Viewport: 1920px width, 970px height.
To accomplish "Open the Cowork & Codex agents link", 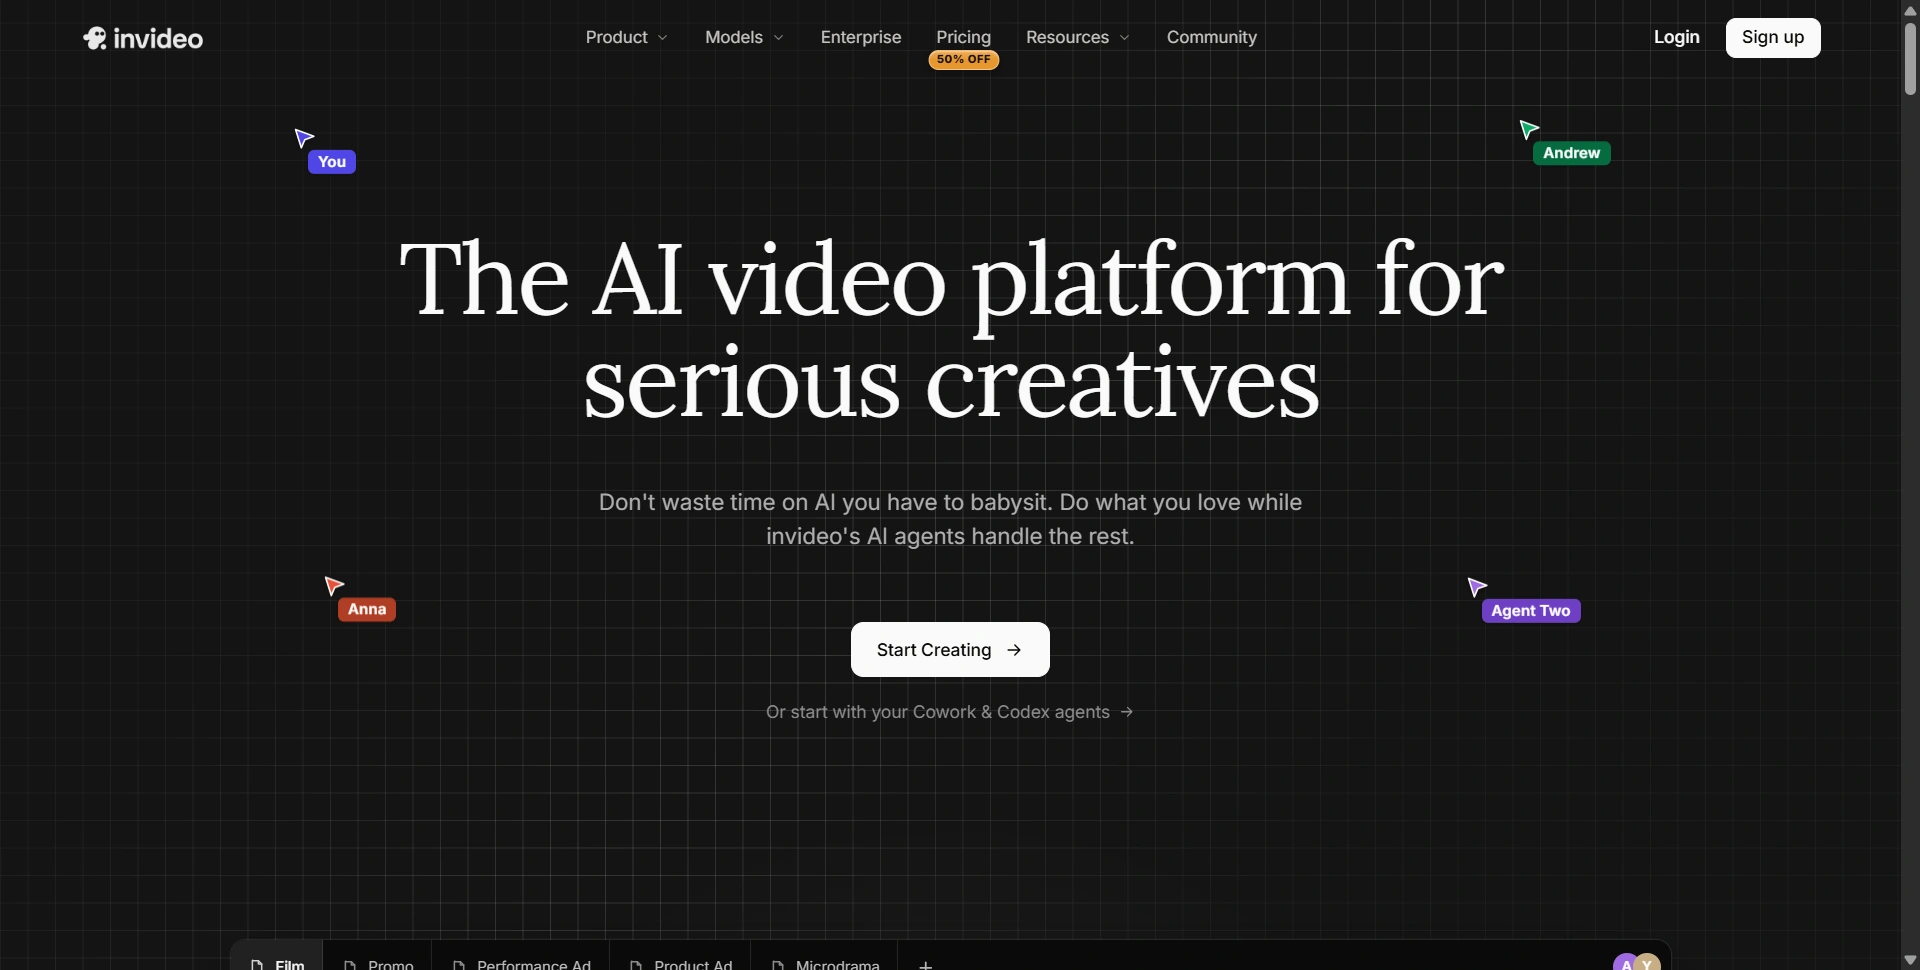I will pos(950,712).
